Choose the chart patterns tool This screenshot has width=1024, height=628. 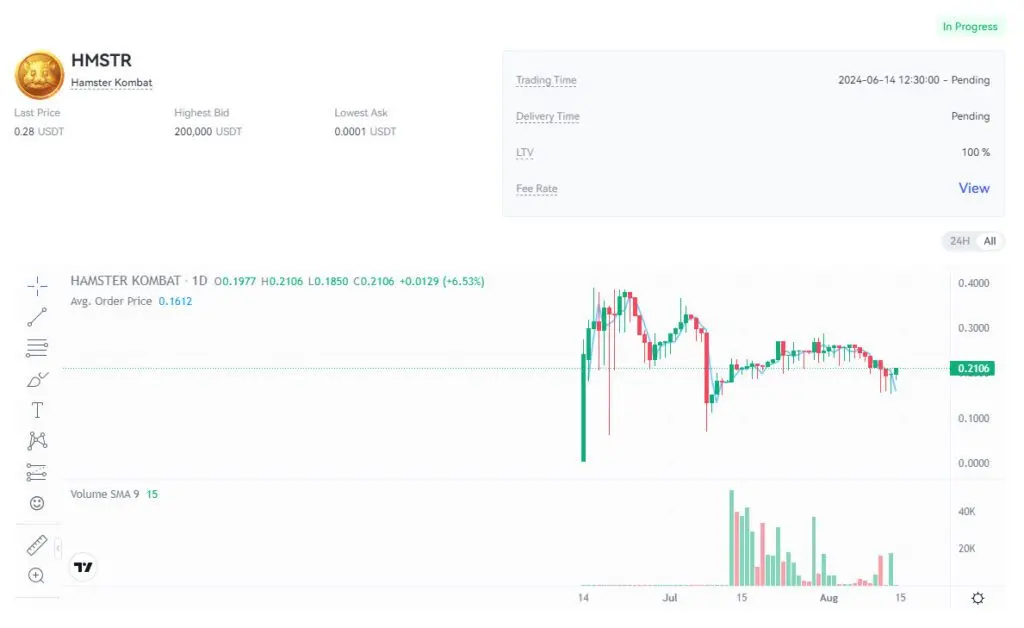click(37, 441)
